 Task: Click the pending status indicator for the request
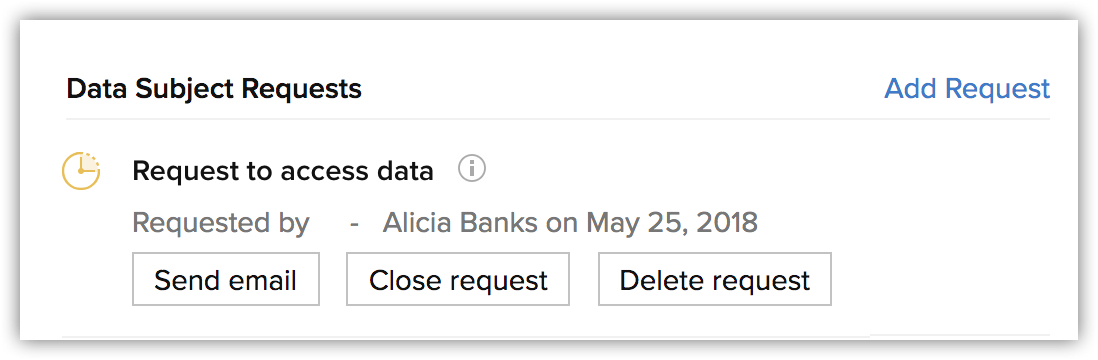pos(81,170)
